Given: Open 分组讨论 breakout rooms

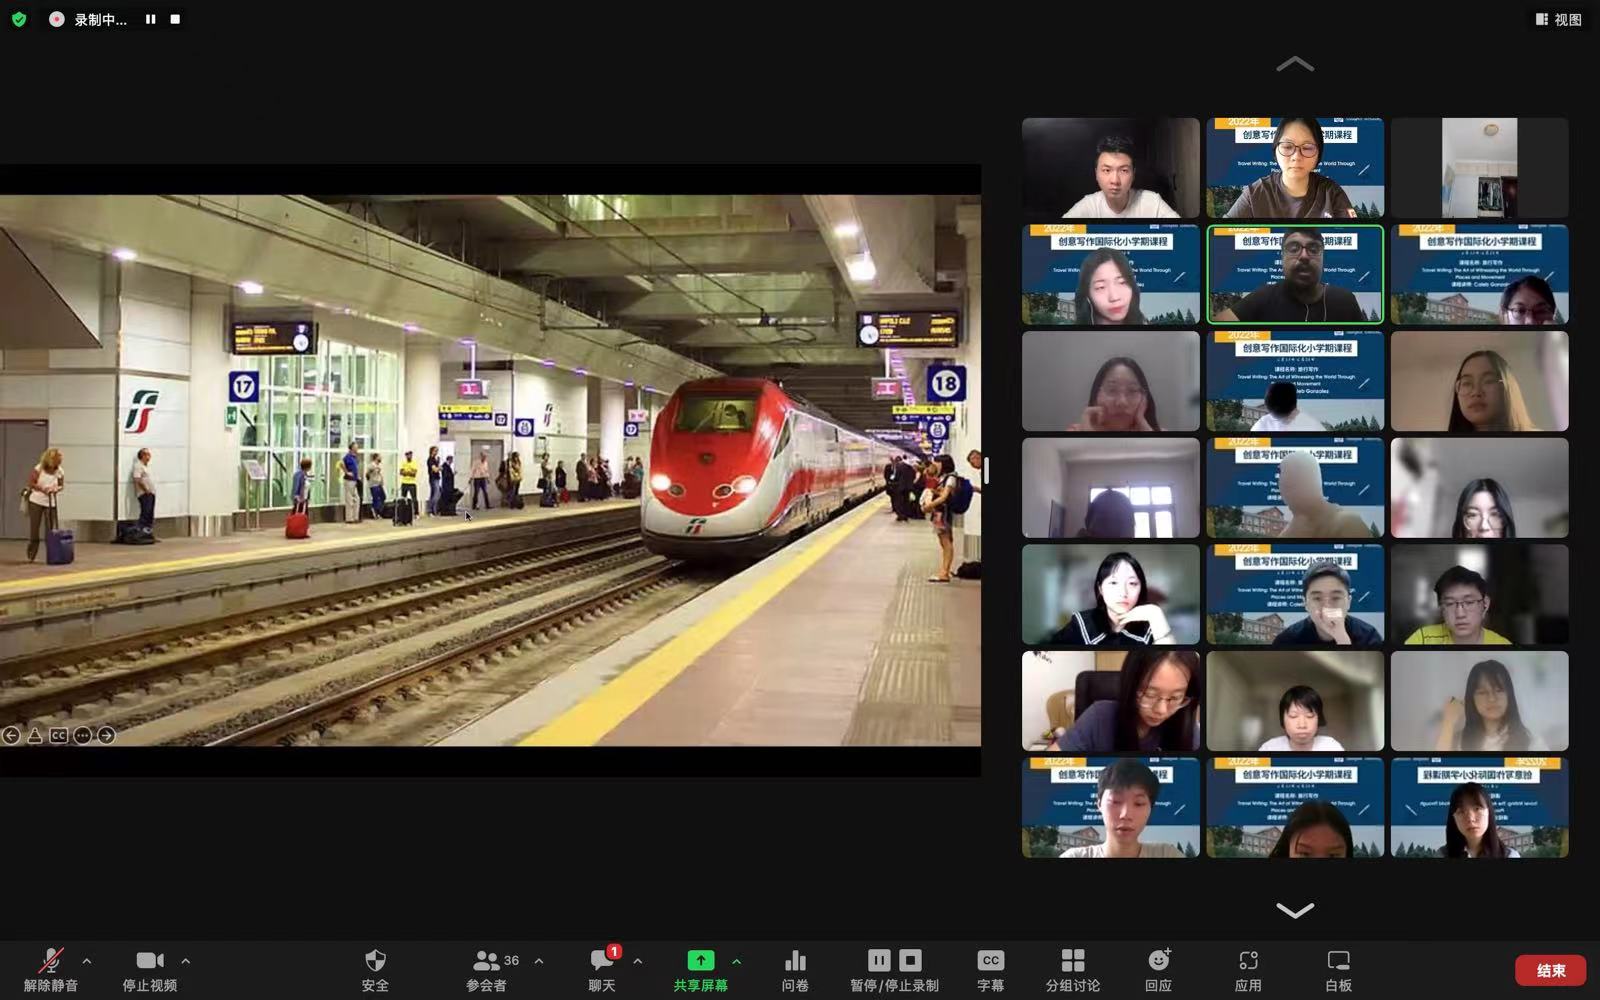Looking at the screenshot, I should (x=1073, y=970).
